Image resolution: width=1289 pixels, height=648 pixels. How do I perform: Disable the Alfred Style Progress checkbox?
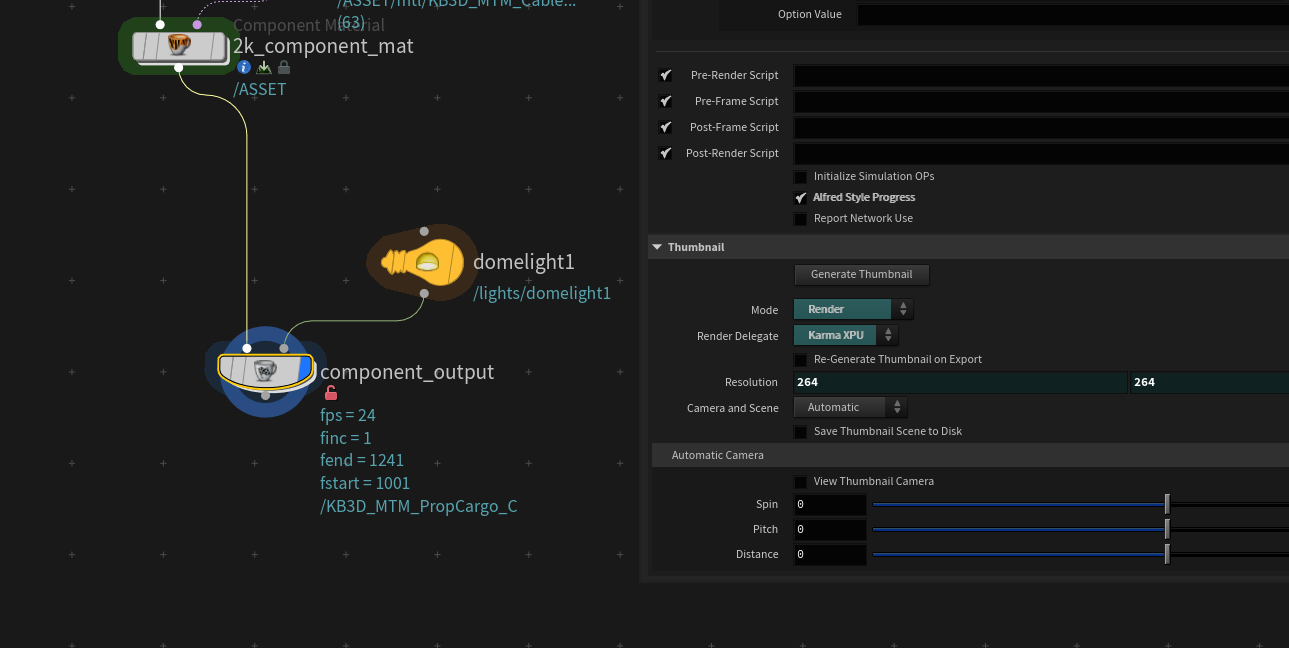click(800, 198)
